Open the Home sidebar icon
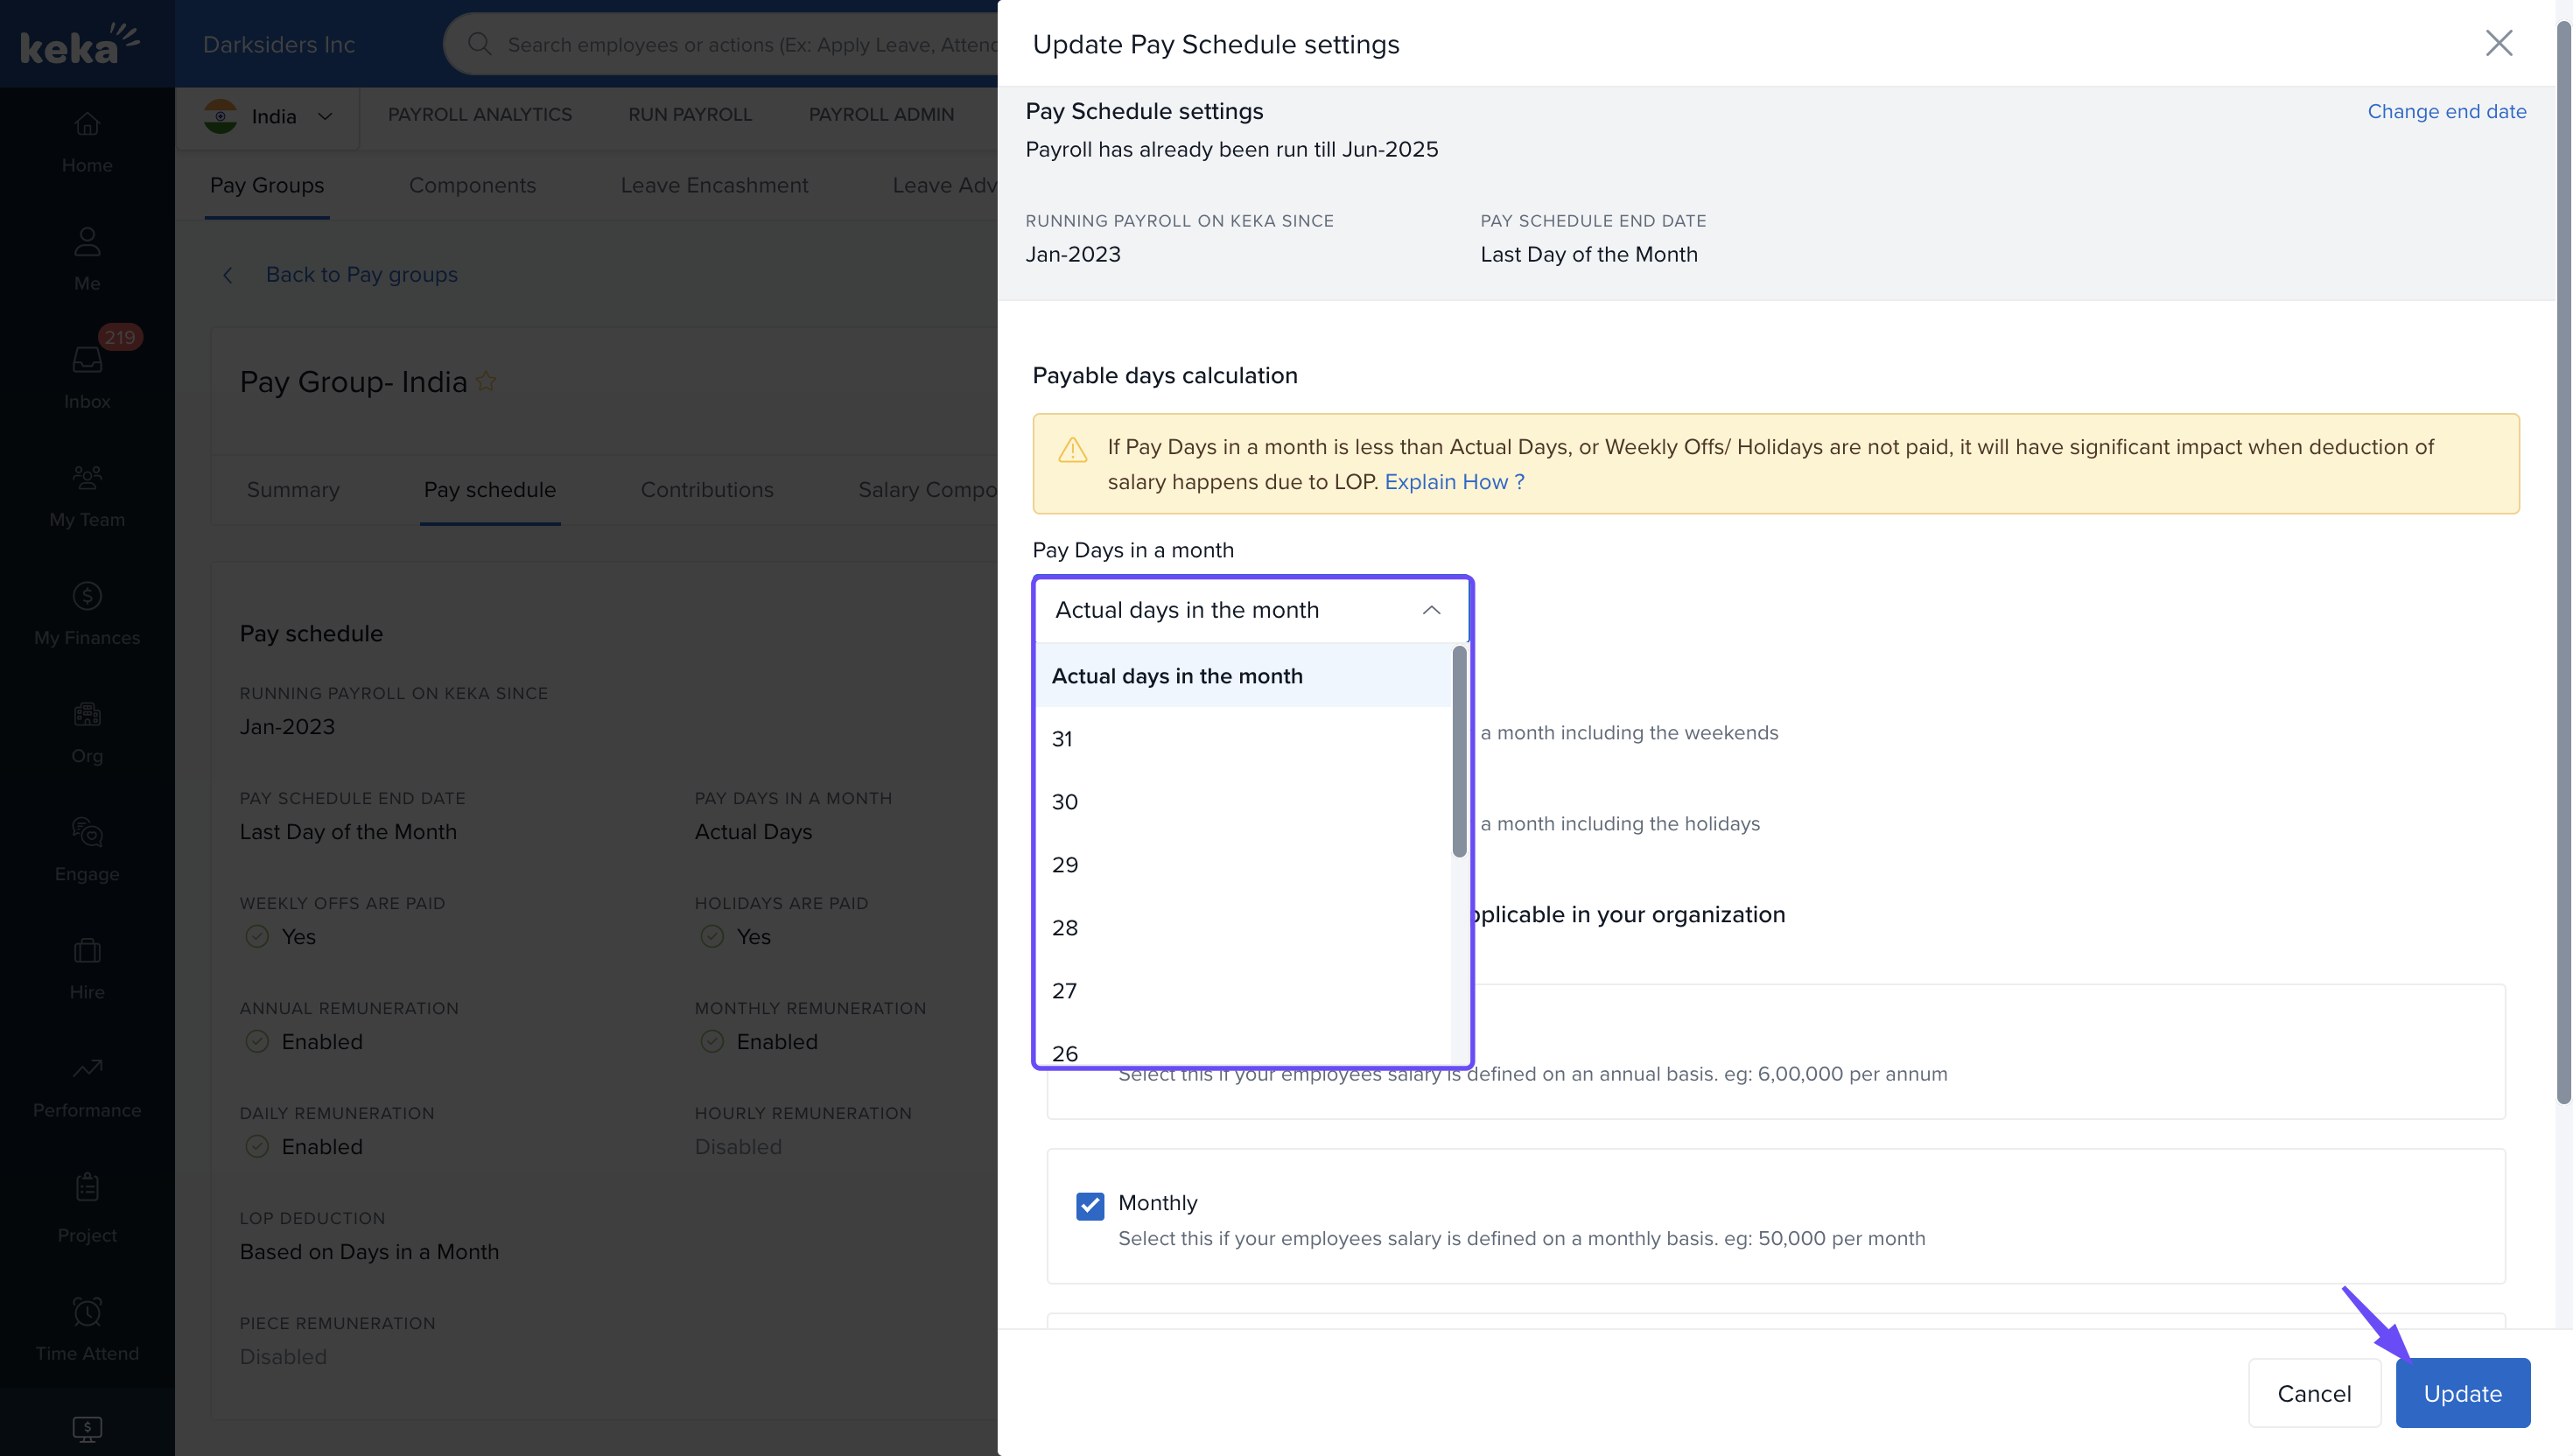 87,125
